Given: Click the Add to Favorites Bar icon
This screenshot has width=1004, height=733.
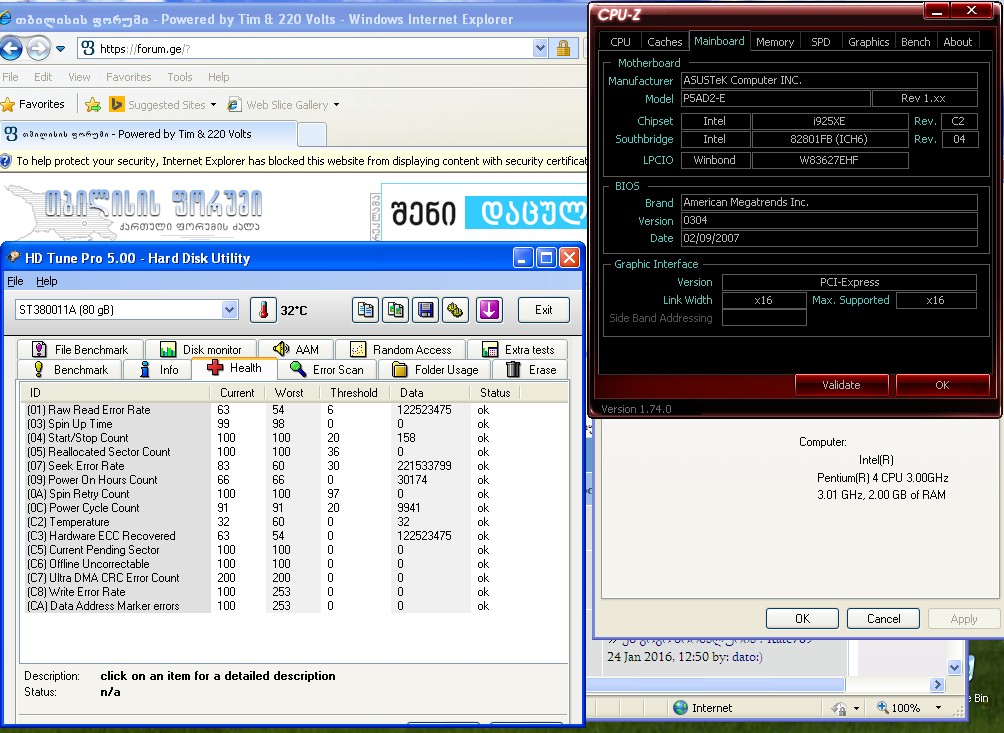Looking at the screenshot, I should click(93, 105).
